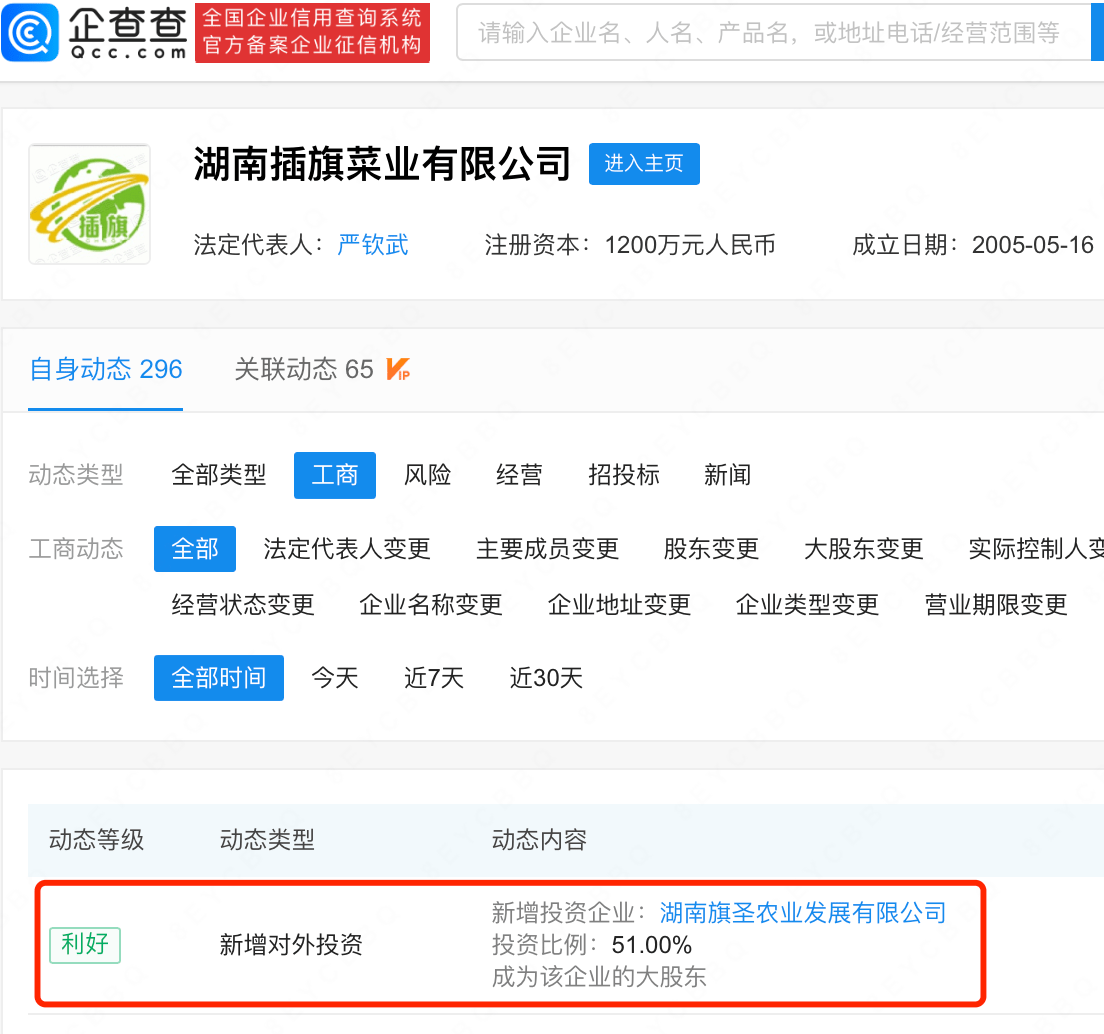Click the 动态等级 column header
The width and height of the screenshot is (1104, 1034).
tap(96, 840)
